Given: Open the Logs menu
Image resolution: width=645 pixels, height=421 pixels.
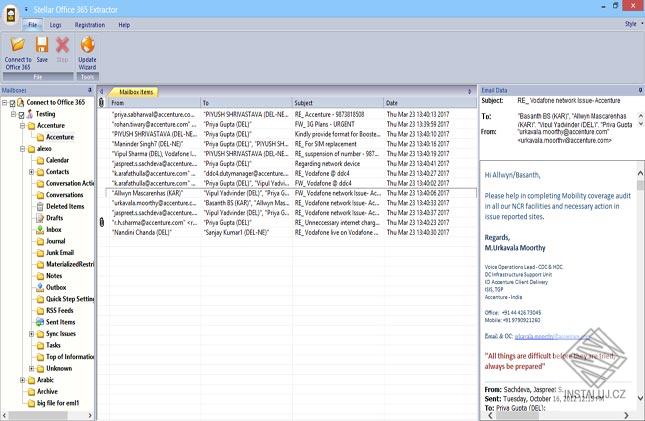Looking at the screenshot, I should pos(56,25).
